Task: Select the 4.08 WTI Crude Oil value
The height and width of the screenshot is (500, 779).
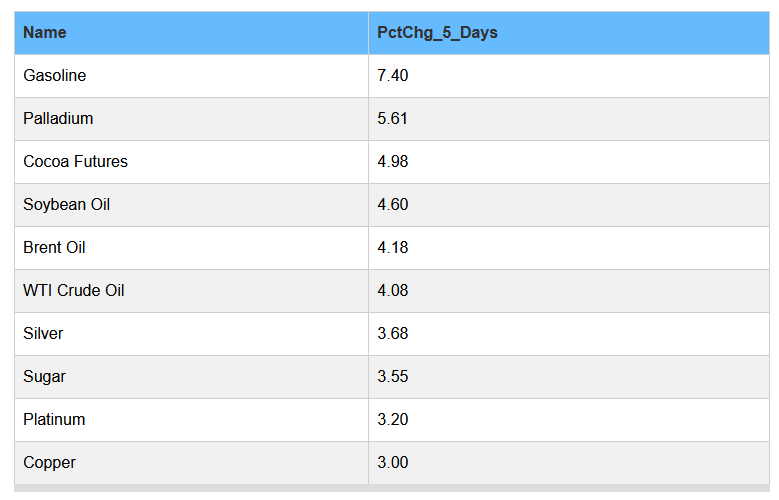Action: tap(393, 291)
